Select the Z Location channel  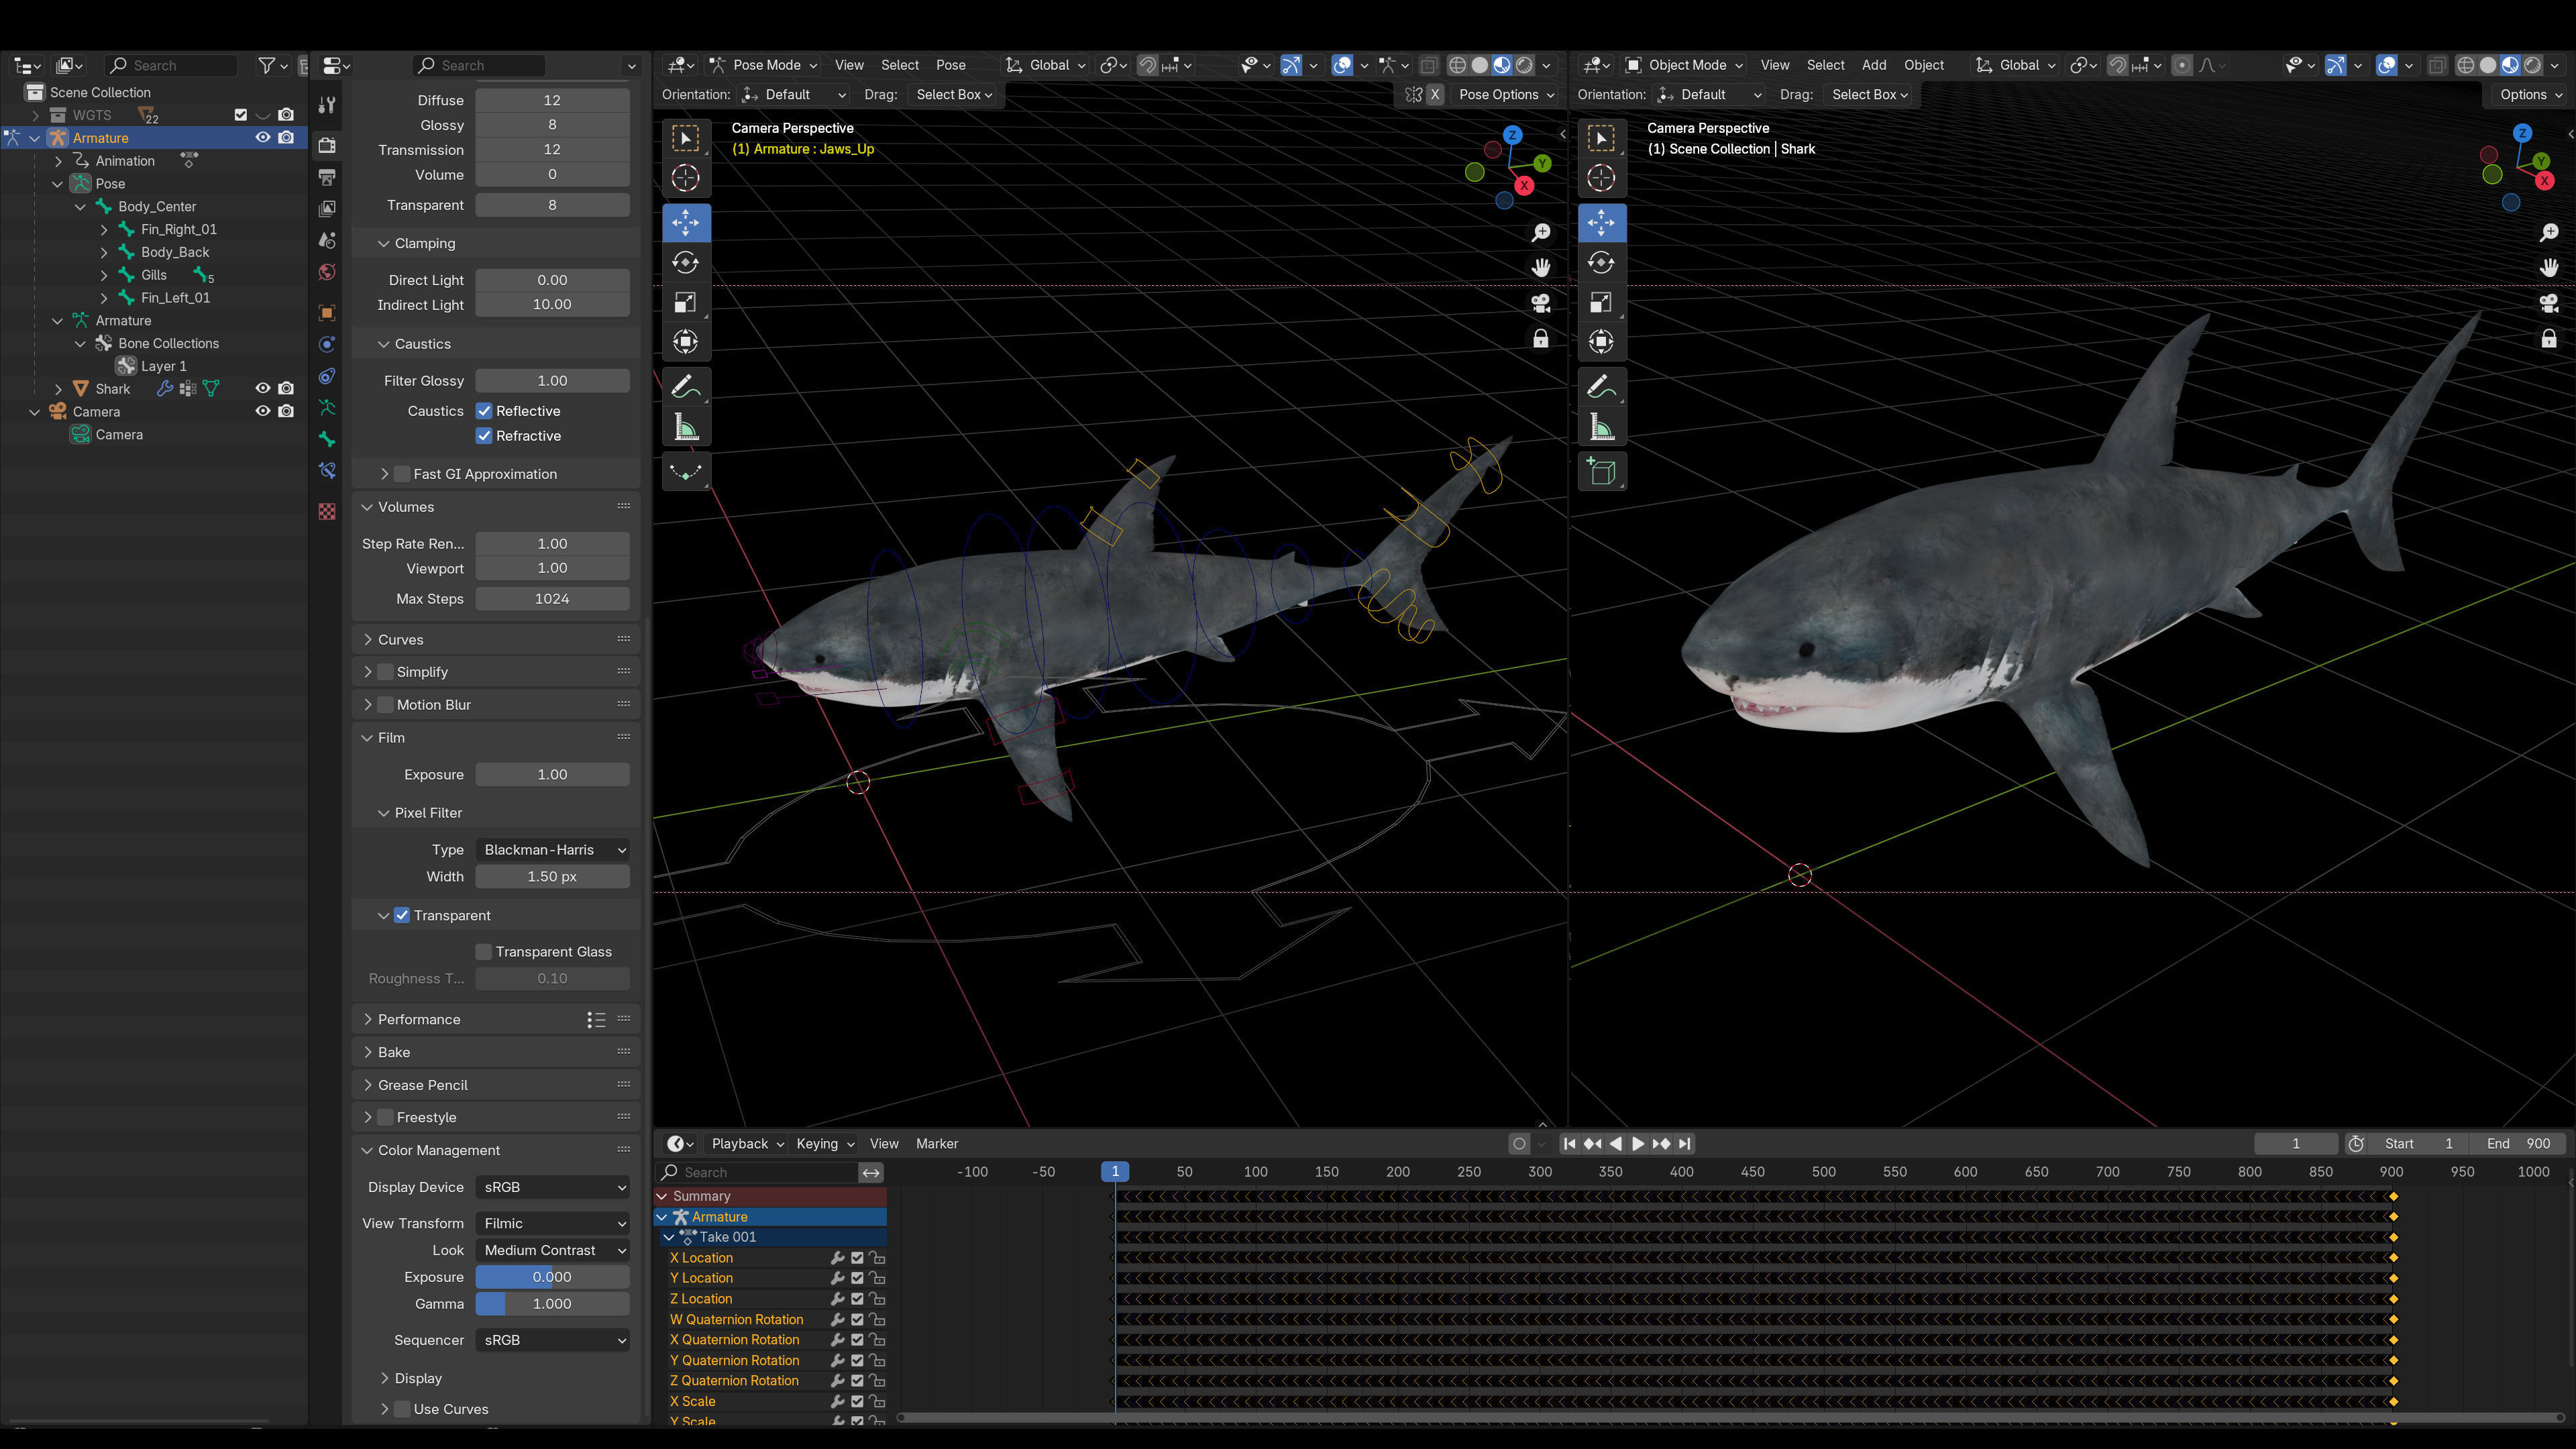701,1299
